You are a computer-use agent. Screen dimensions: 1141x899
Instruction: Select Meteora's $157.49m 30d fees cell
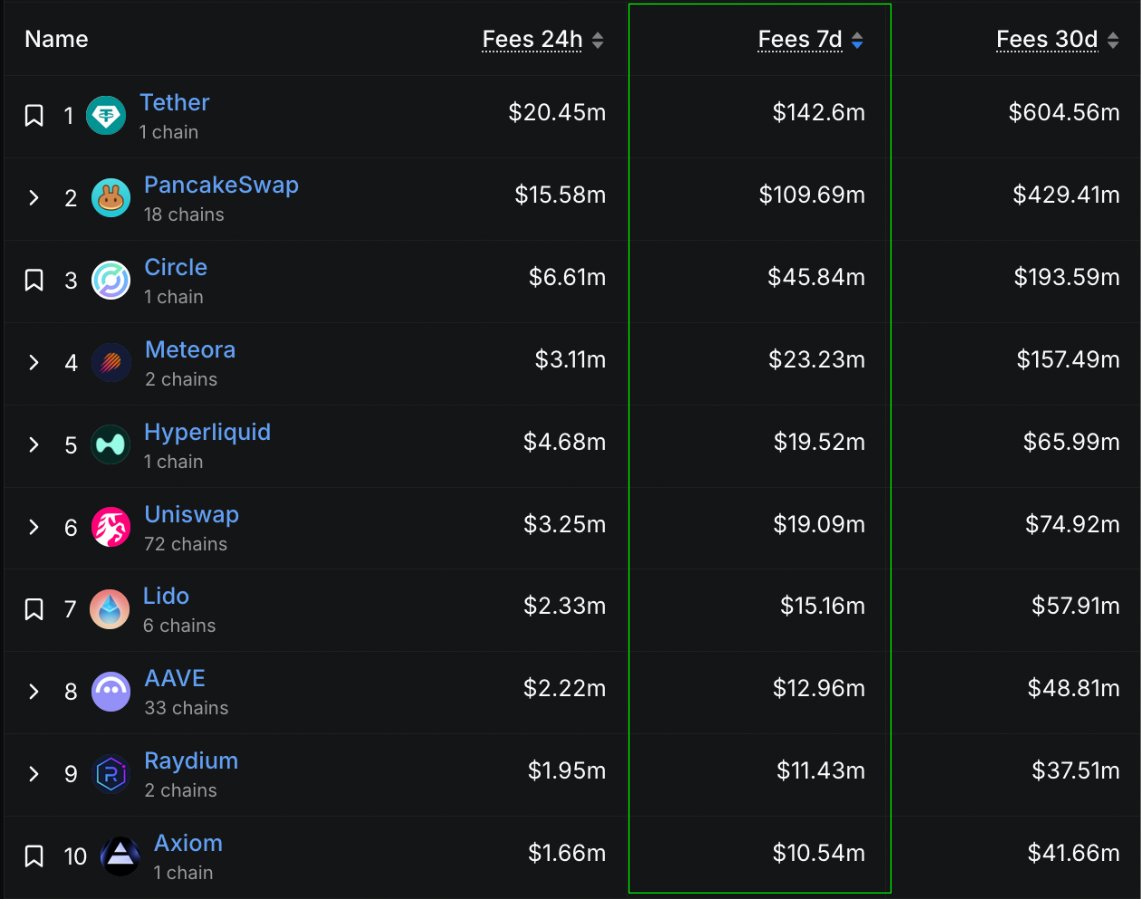tap(1068, 359)
